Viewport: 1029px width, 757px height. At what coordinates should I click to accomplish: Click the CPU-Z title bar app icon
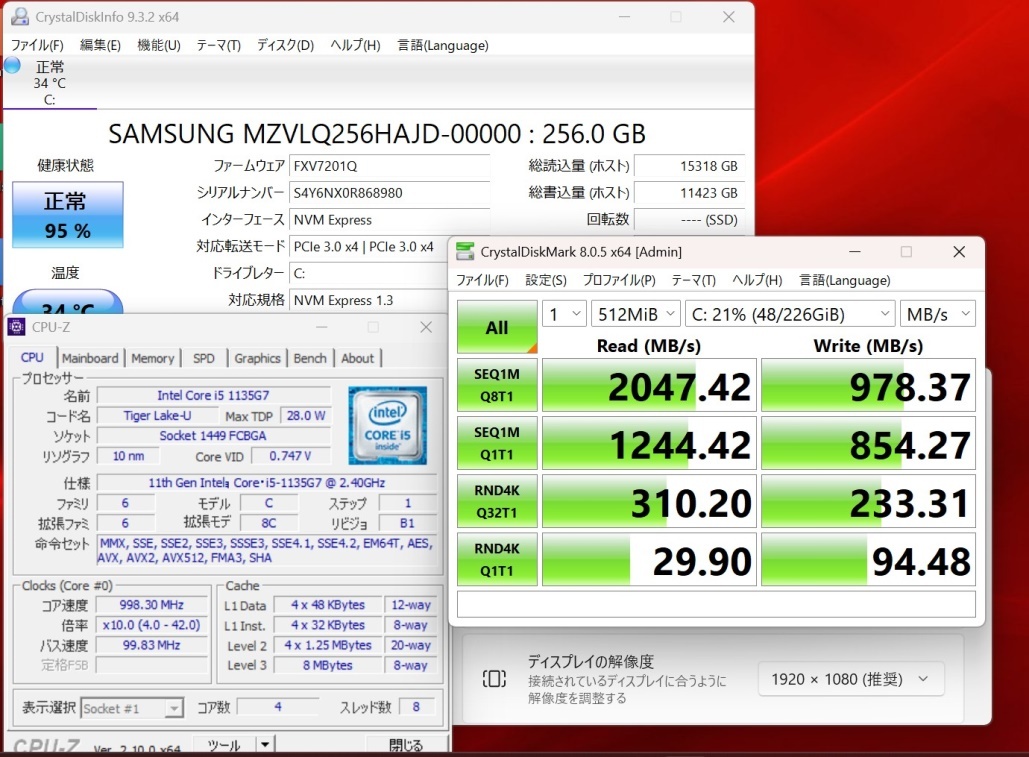coord(16,327)
